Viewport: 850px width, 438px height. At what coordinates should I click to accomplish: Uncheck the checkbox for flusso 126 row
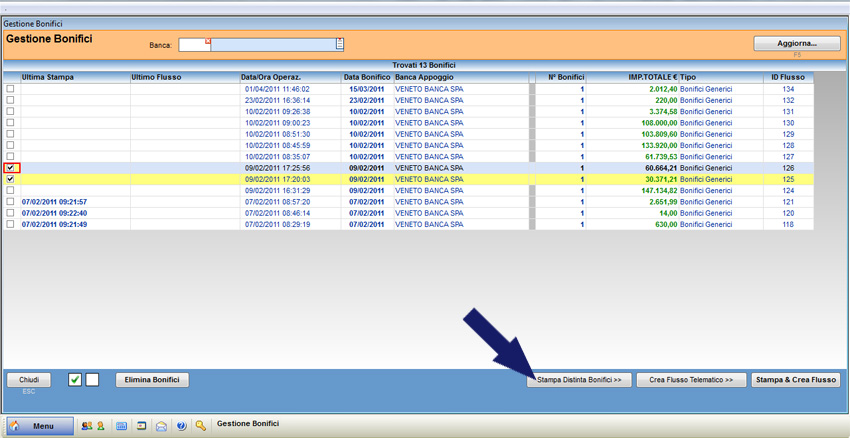click(11, 169)
